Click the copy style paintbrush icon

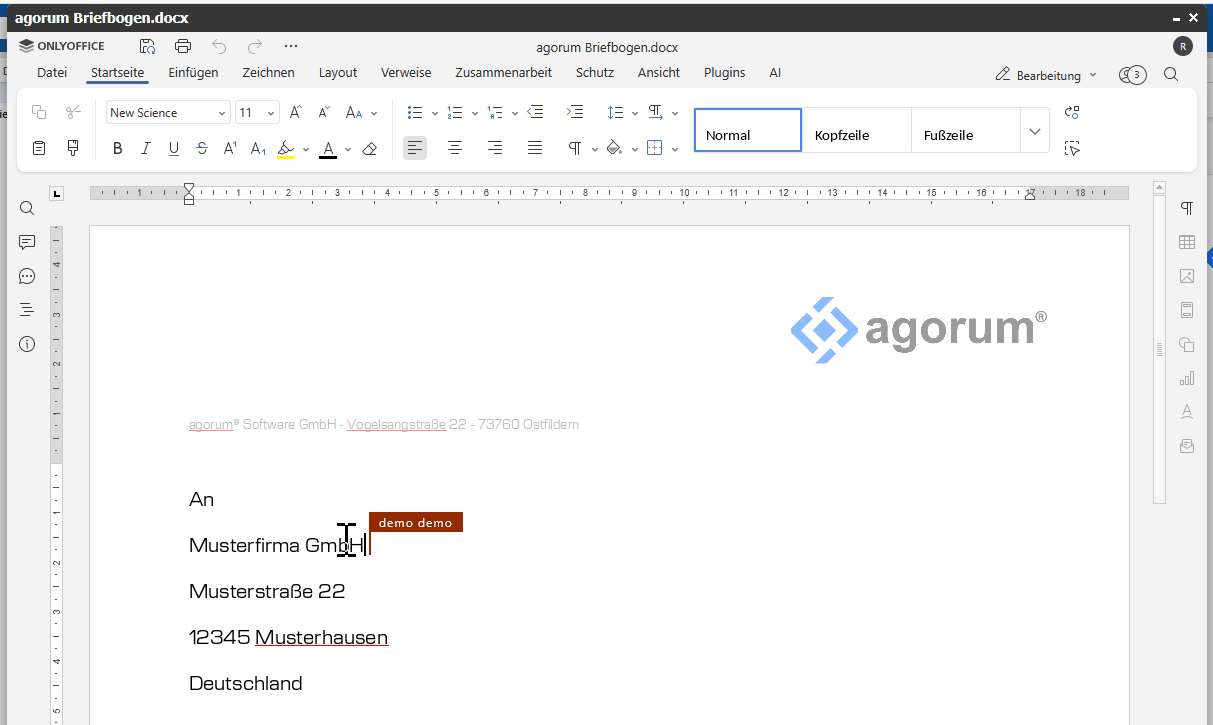[x=73, y=148]
